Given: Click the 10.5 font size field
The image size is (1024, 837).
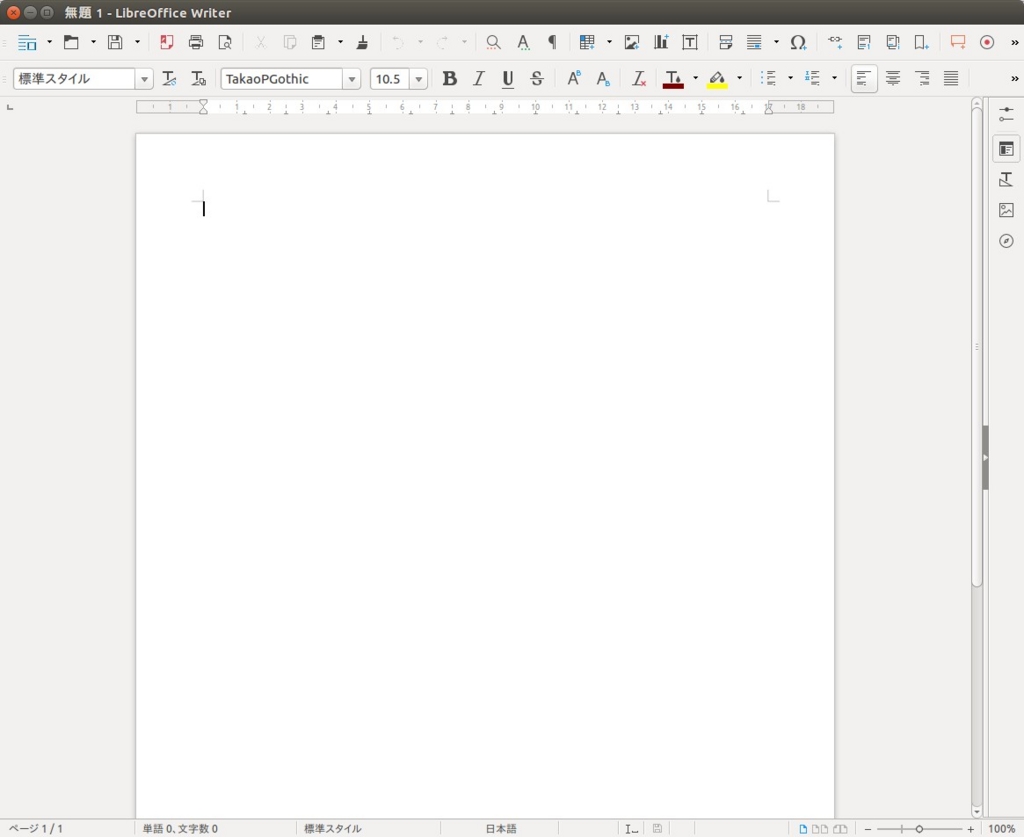Looking at the screenshot, I should coord(390,79).
